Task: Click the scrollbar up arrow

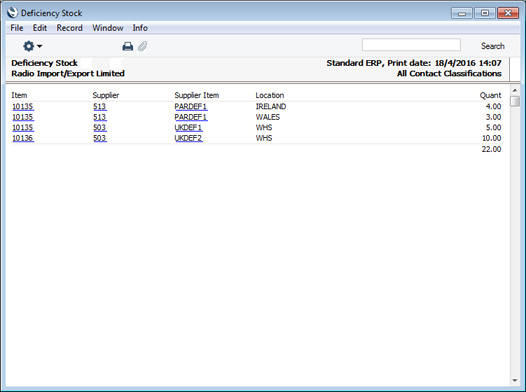Action: click(515, 90)
